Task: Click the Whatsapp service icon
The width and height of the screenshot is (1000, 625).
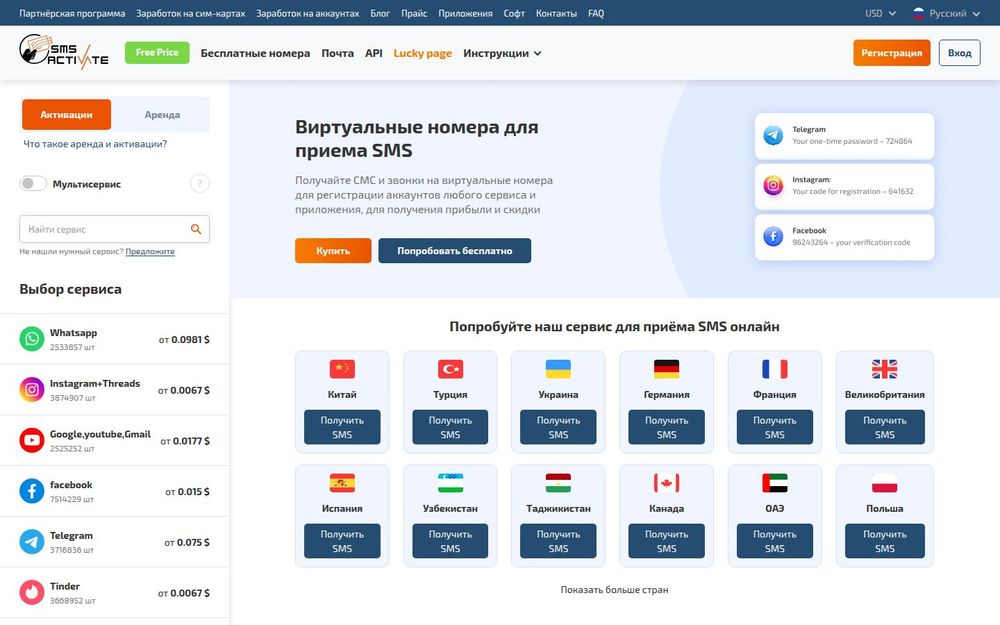Action: pyautogui.click(x=31, y=339)
